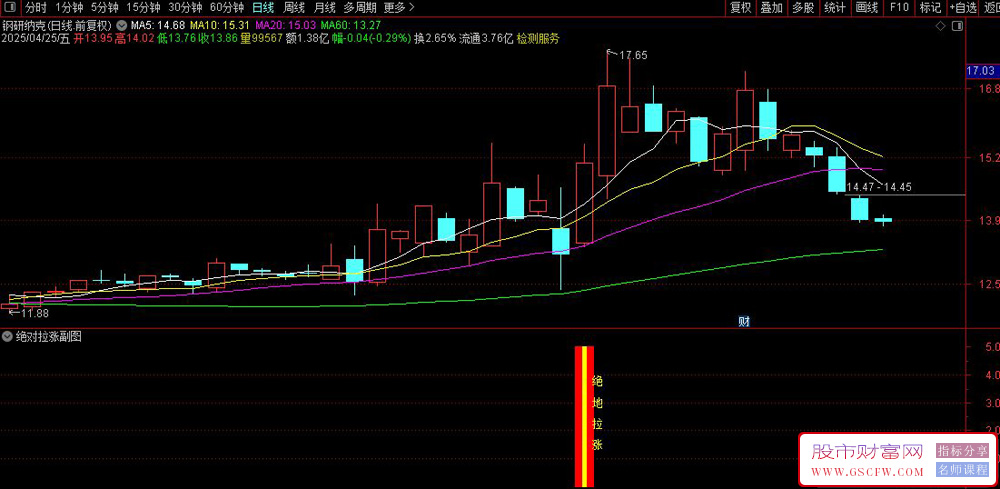Click the 叠加 overlay button
1000x489 pixels.
point(771,8)
